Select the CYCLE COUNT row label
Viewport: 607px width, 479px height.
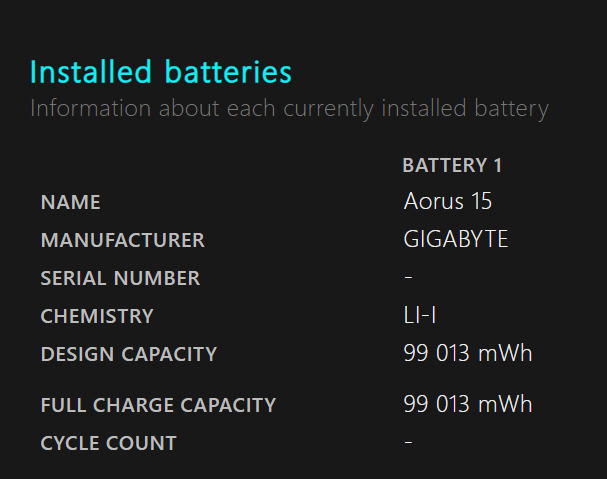pyautogui.click(x=108, y=443)
